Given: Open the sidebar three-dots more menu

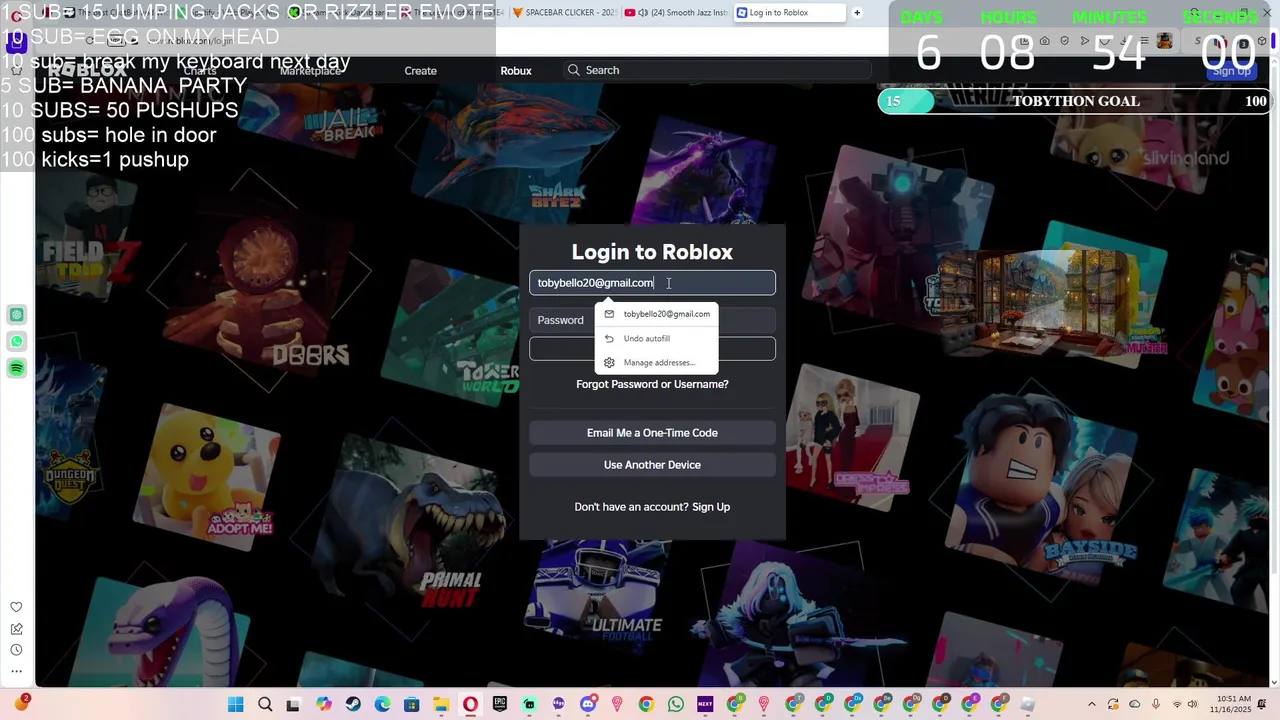Looking at the screenshot, I should click(x=16, y=672).
